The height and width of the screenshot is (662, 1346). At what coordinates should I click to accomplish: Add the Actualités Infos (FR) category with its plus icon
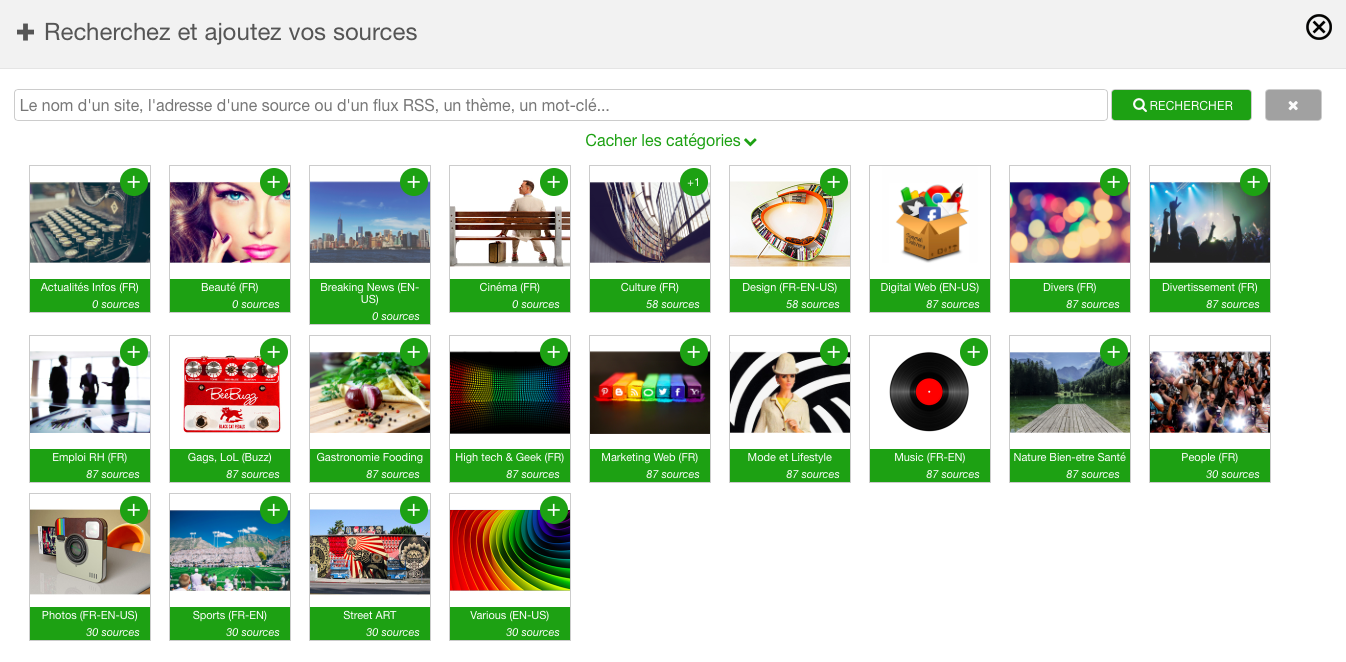coord(134,182)
